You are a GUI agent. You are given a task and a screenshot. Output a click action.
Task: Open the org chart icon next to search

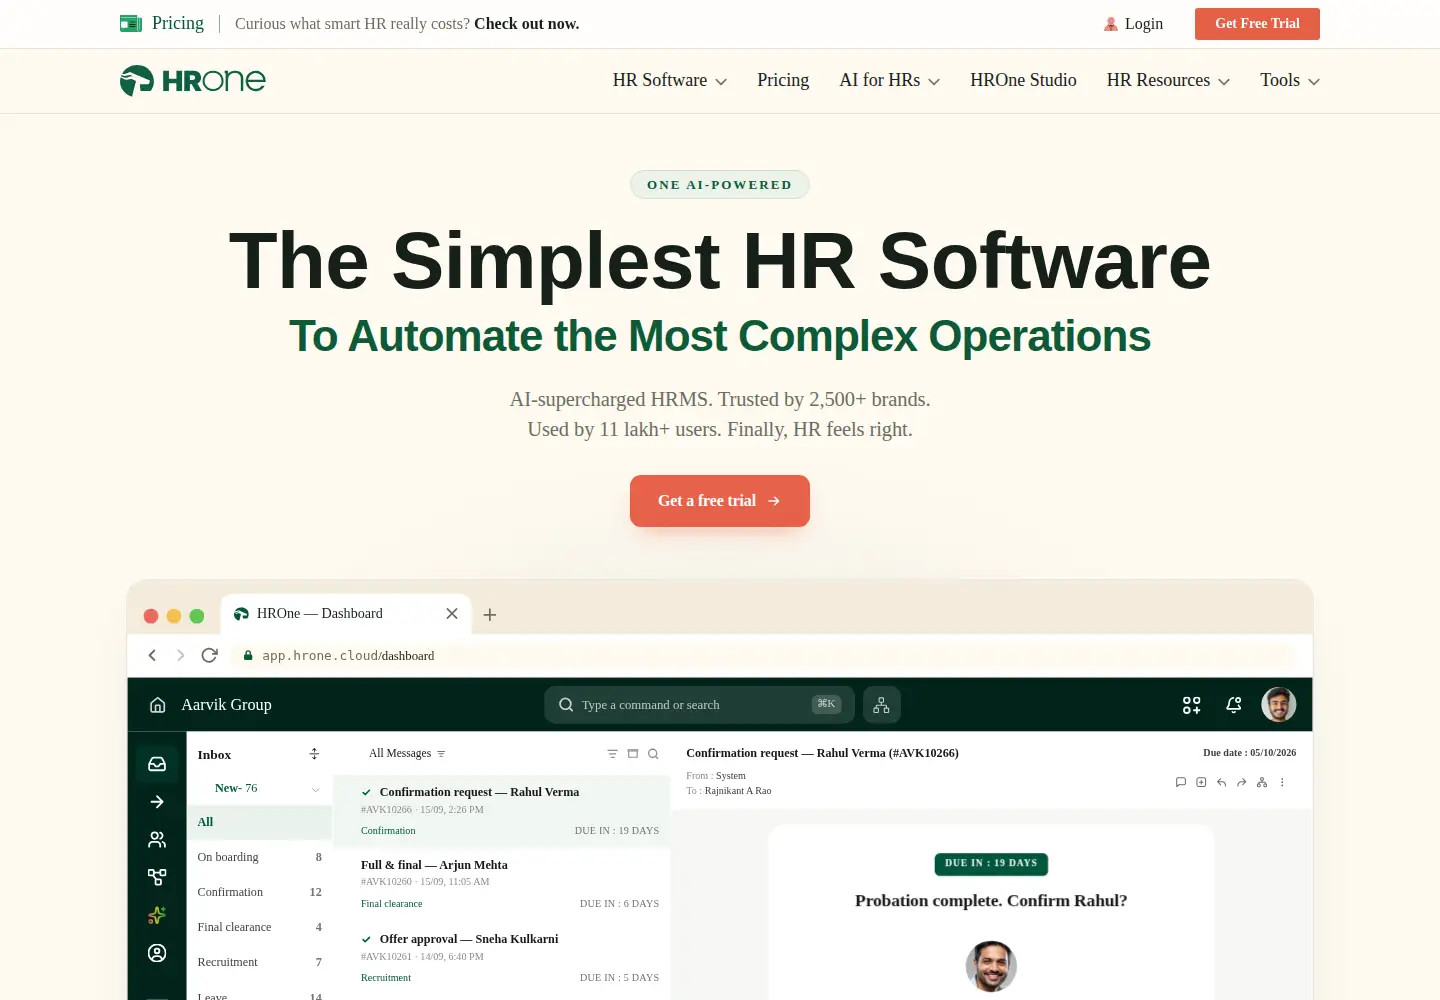pyautogui.click(x=881, y=705)
